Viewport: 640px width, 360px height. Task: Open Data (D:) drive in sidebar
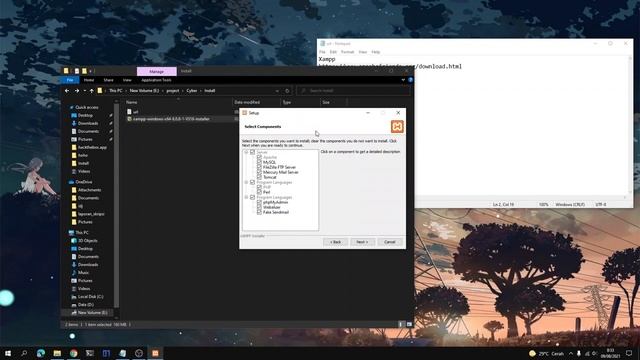tap(86, 304)
